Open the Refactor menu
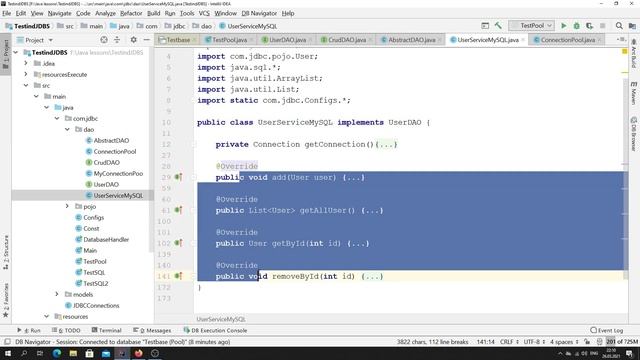Image resolution: width=640 pixels, height=360 pixels. coord(131,13)
